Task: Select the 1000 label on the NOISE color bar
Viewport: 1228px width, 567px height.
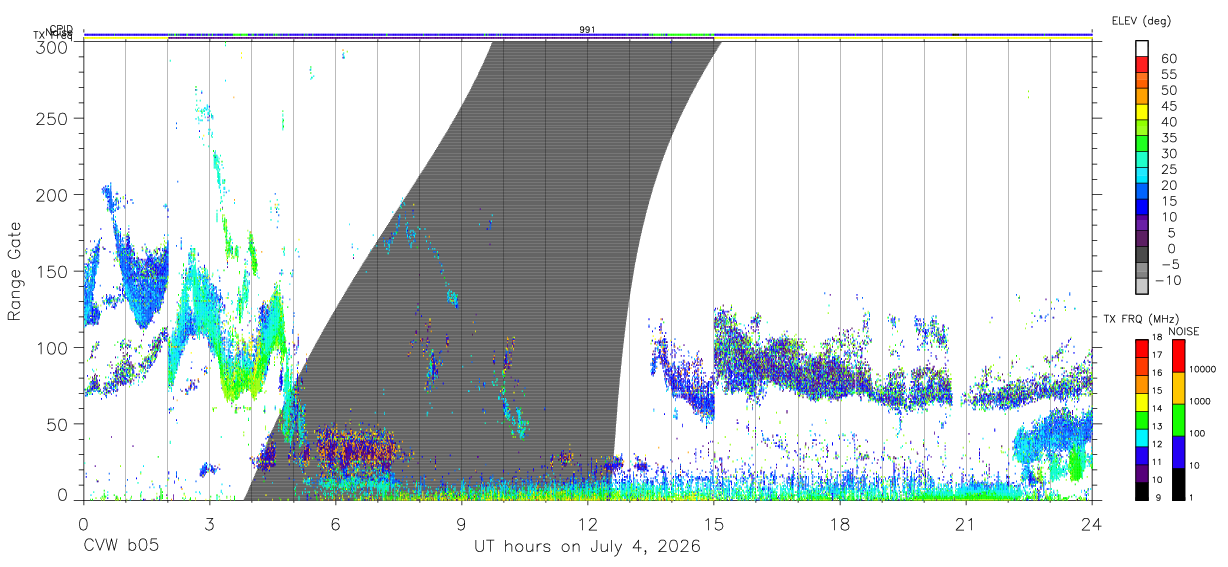Action: 1202,402
